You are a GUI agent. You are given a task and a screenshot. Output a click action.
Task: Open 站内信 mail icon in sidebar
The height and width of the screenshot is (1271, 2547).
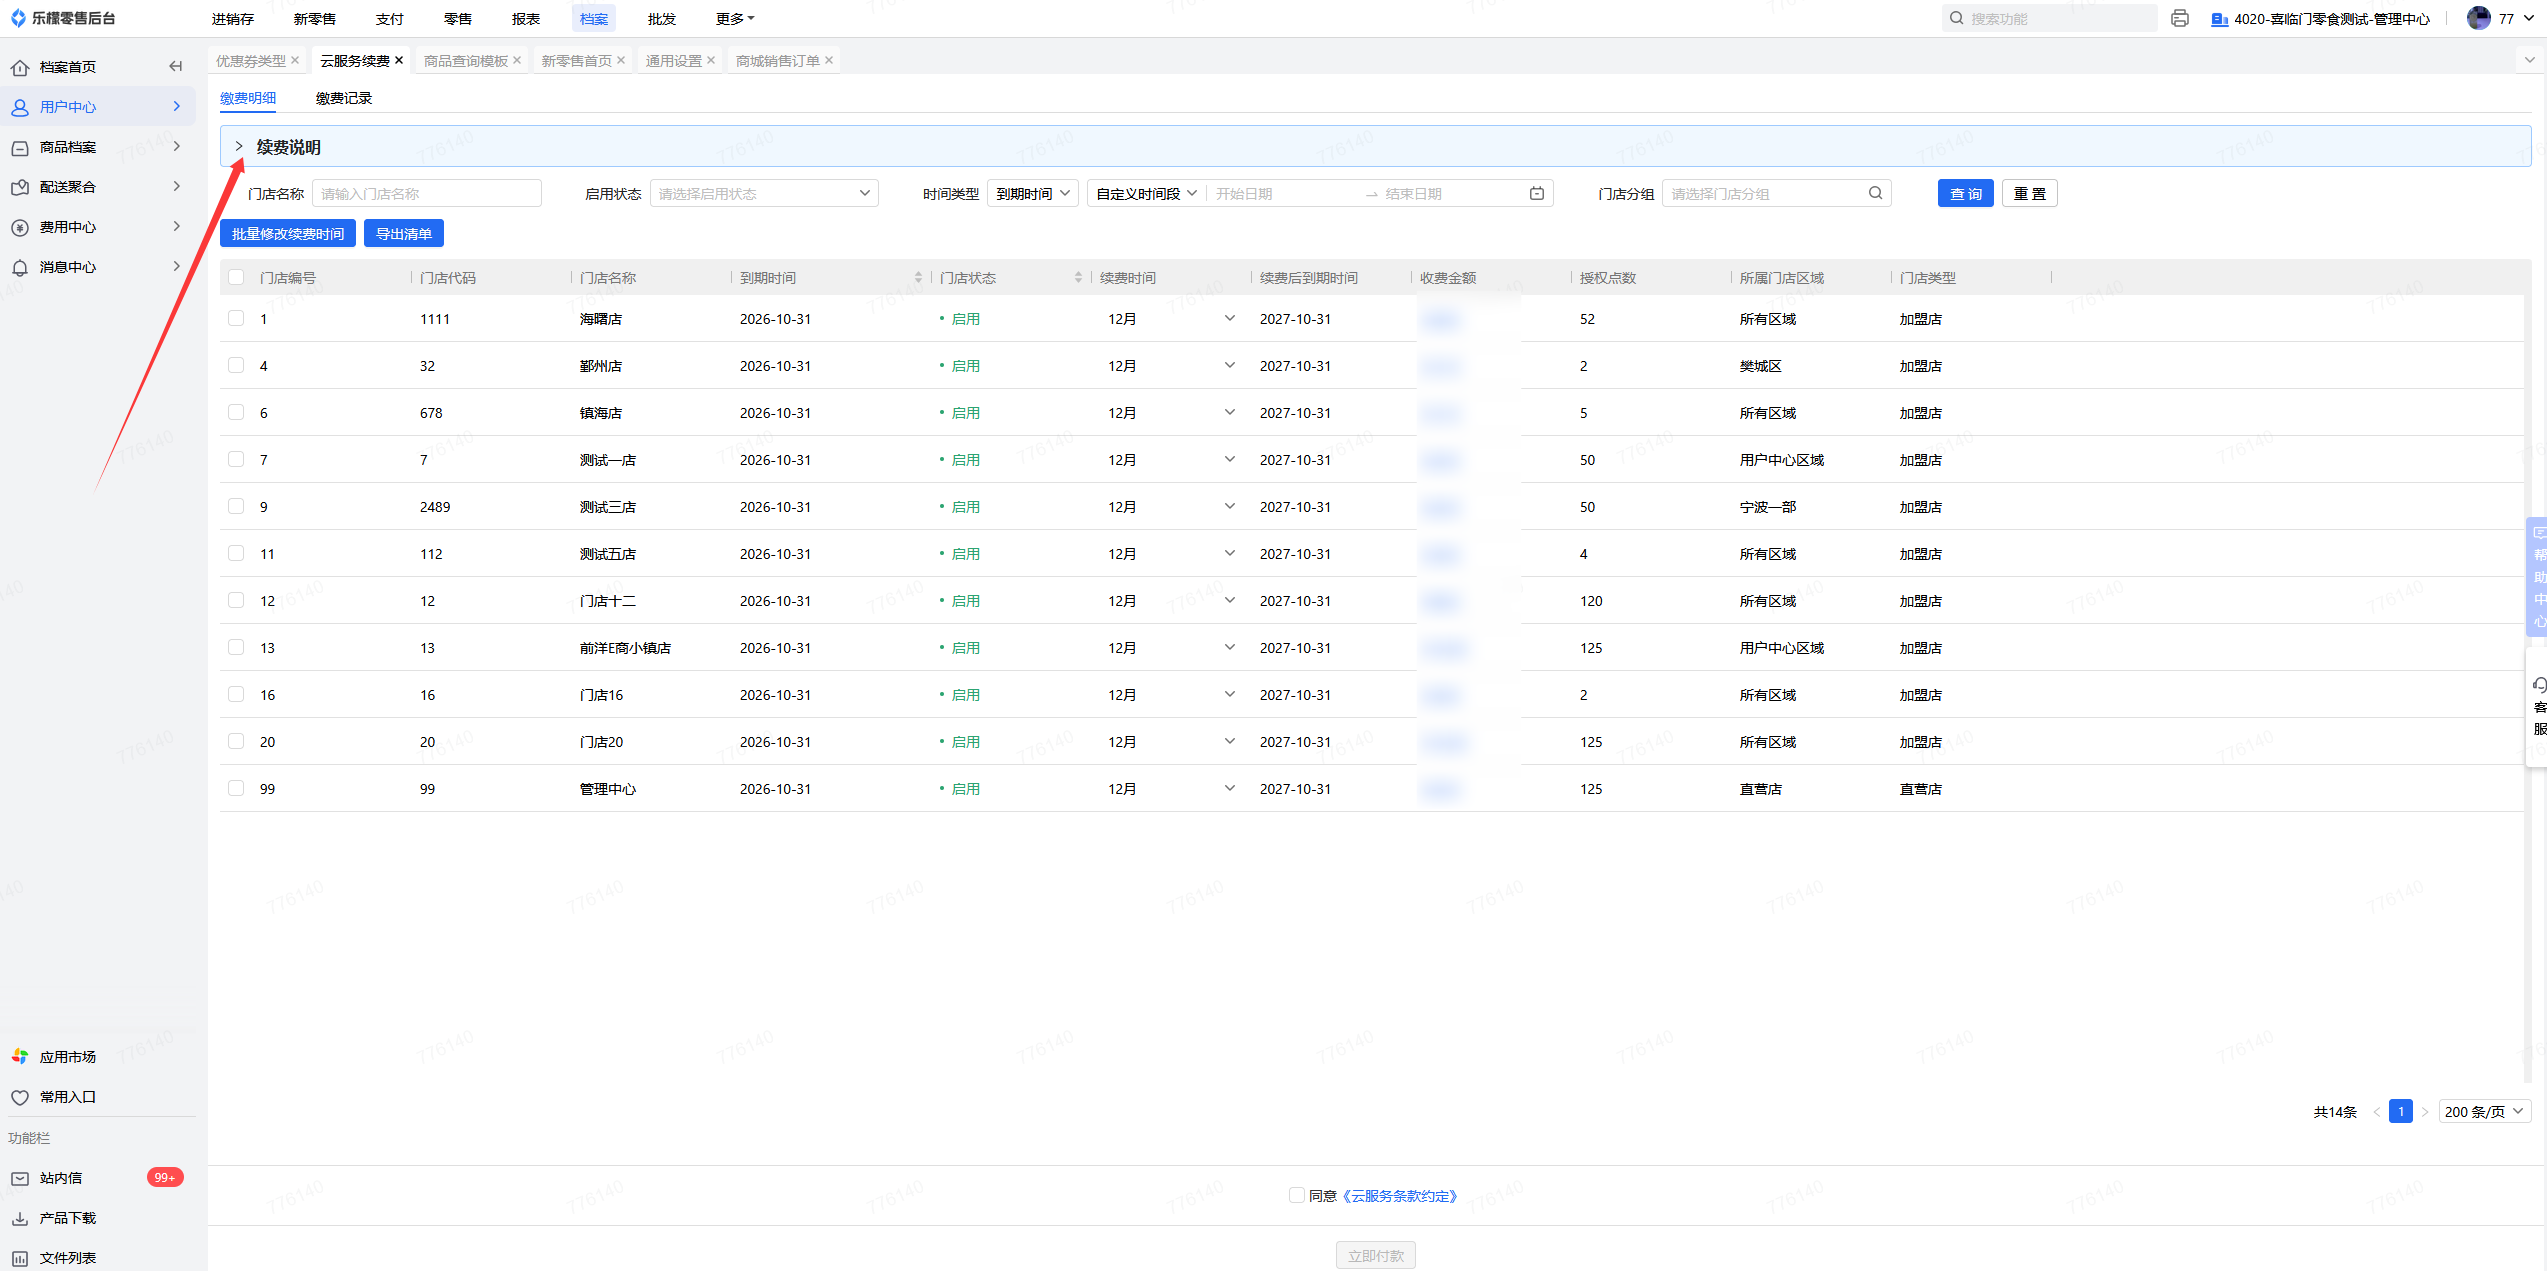[20, 1178]
